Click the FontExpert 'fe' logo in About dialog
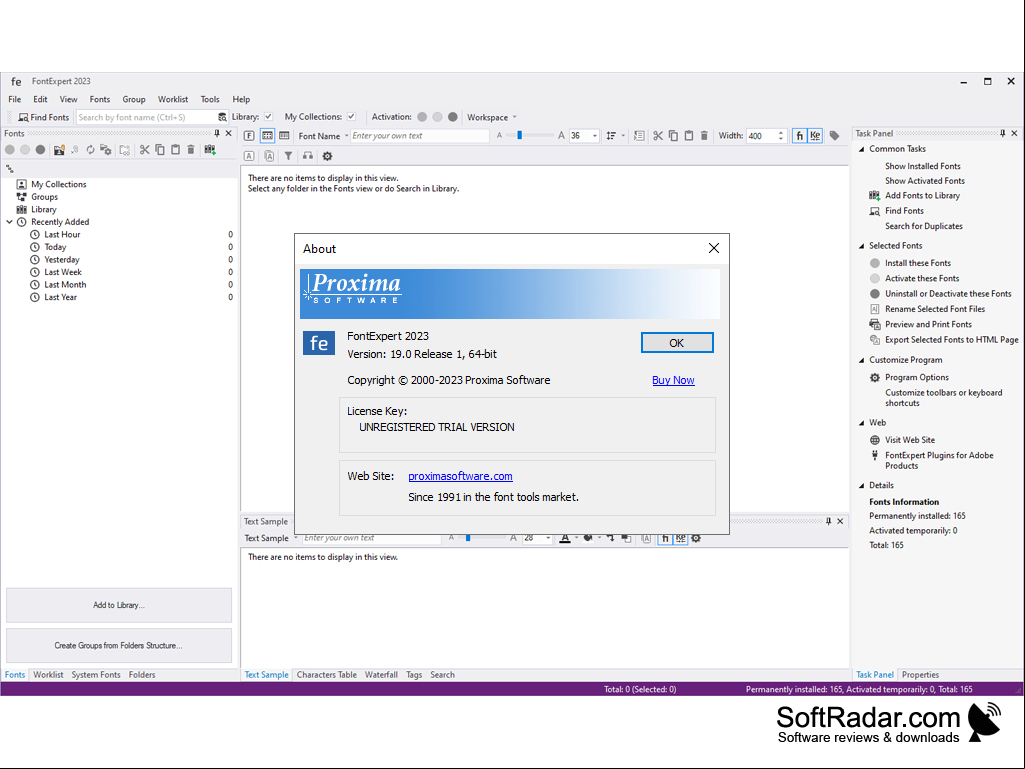The image size is (1025, 769). coord(319,343)
